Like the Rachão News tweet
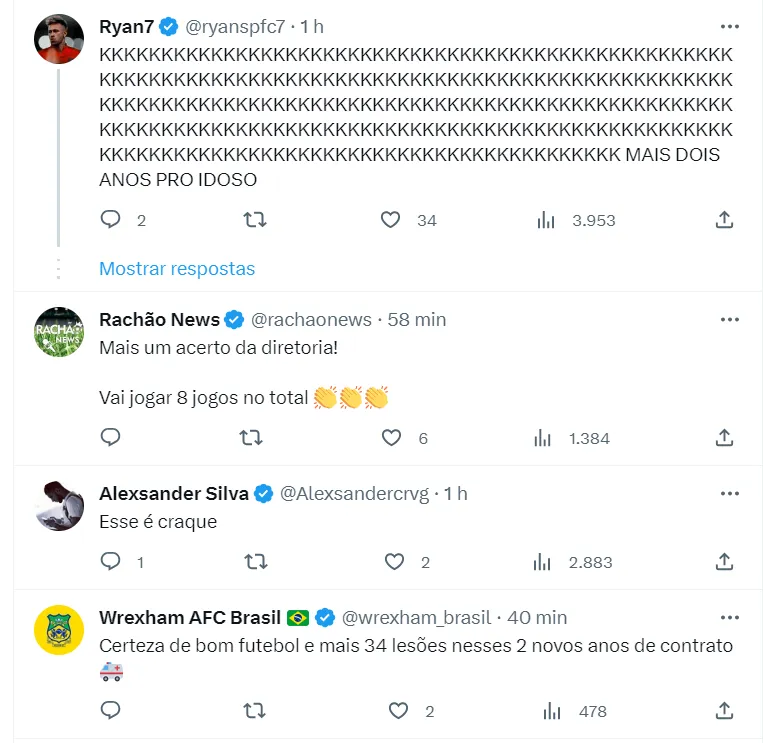 393,438
